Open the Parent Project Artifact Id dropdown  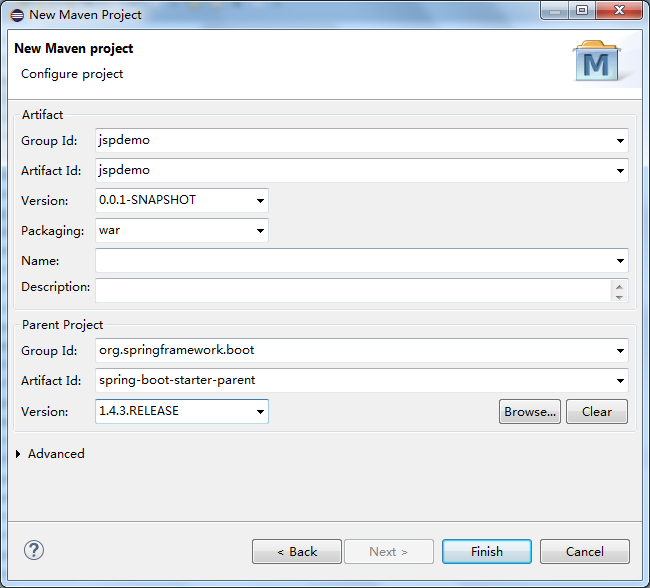(620, 380)
